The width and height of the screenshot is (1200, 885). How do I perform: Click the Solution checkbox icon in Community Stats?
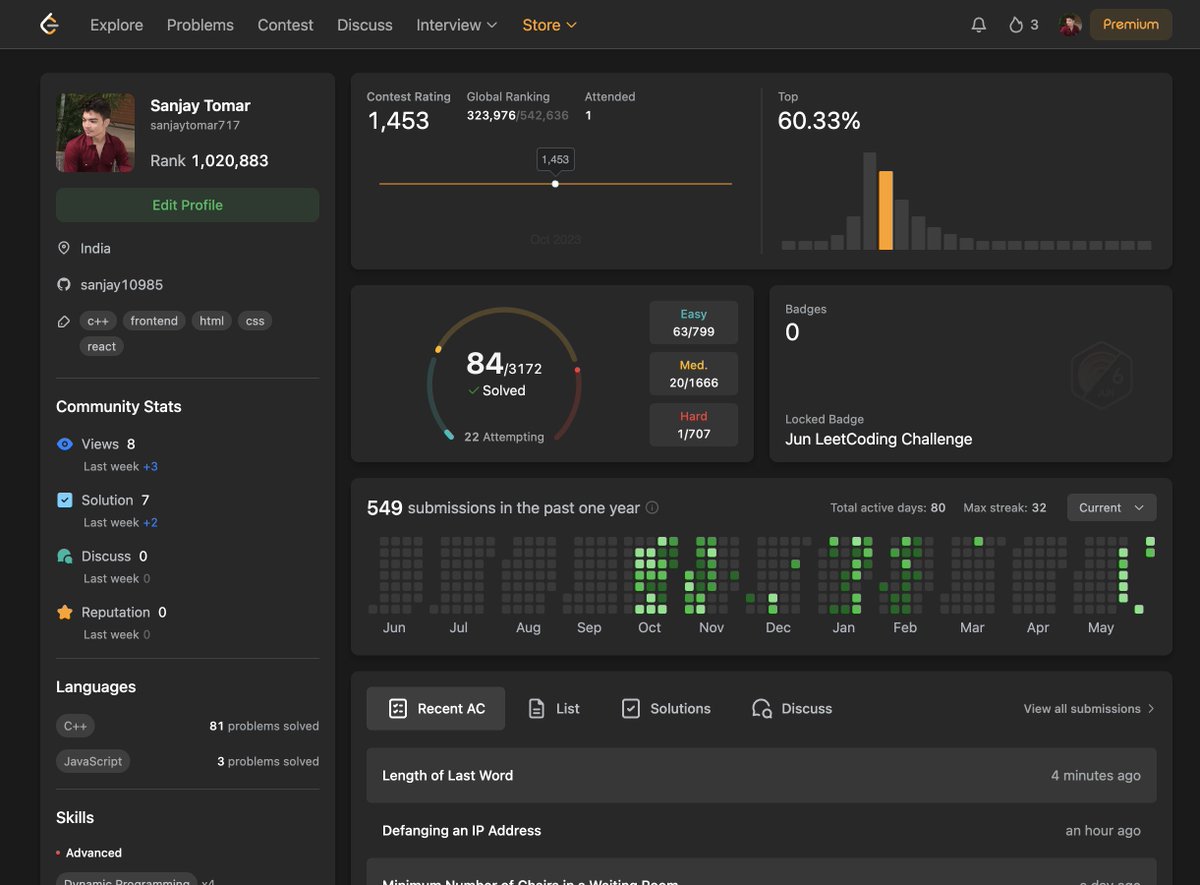[65, 500]
